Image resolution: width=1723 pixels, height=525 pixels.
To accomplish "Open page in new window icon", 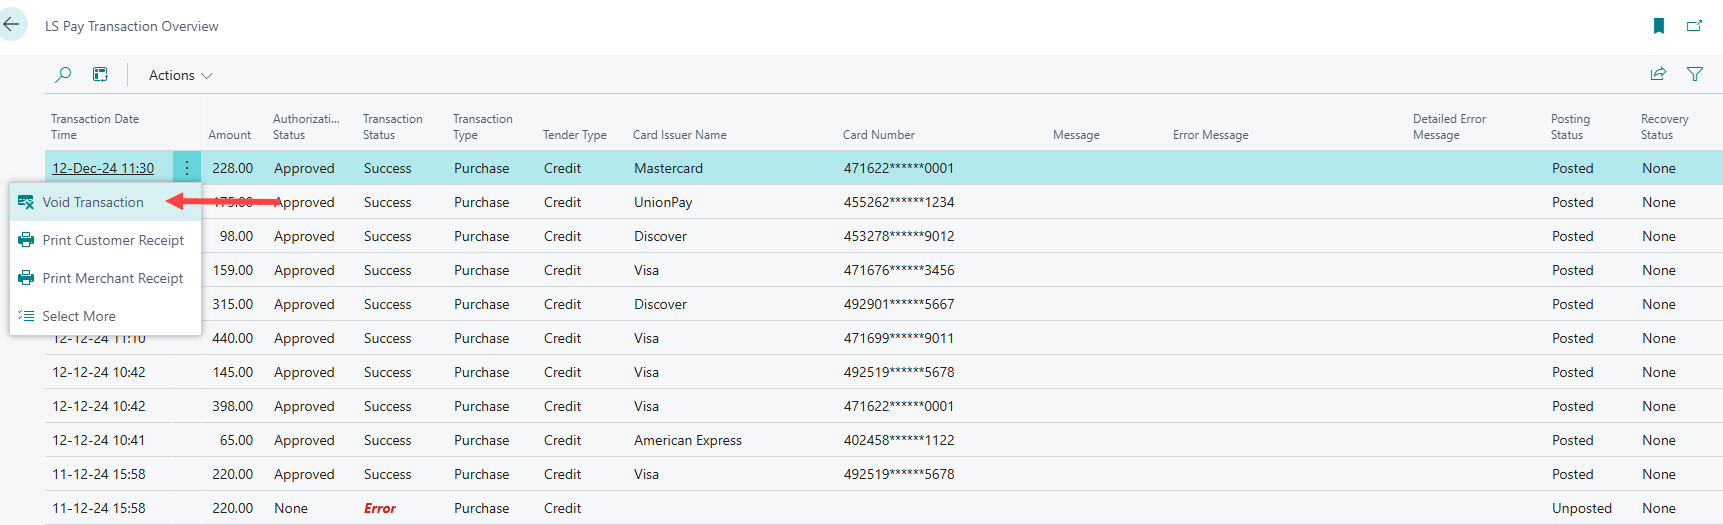I will click(x=1694, y=26).
